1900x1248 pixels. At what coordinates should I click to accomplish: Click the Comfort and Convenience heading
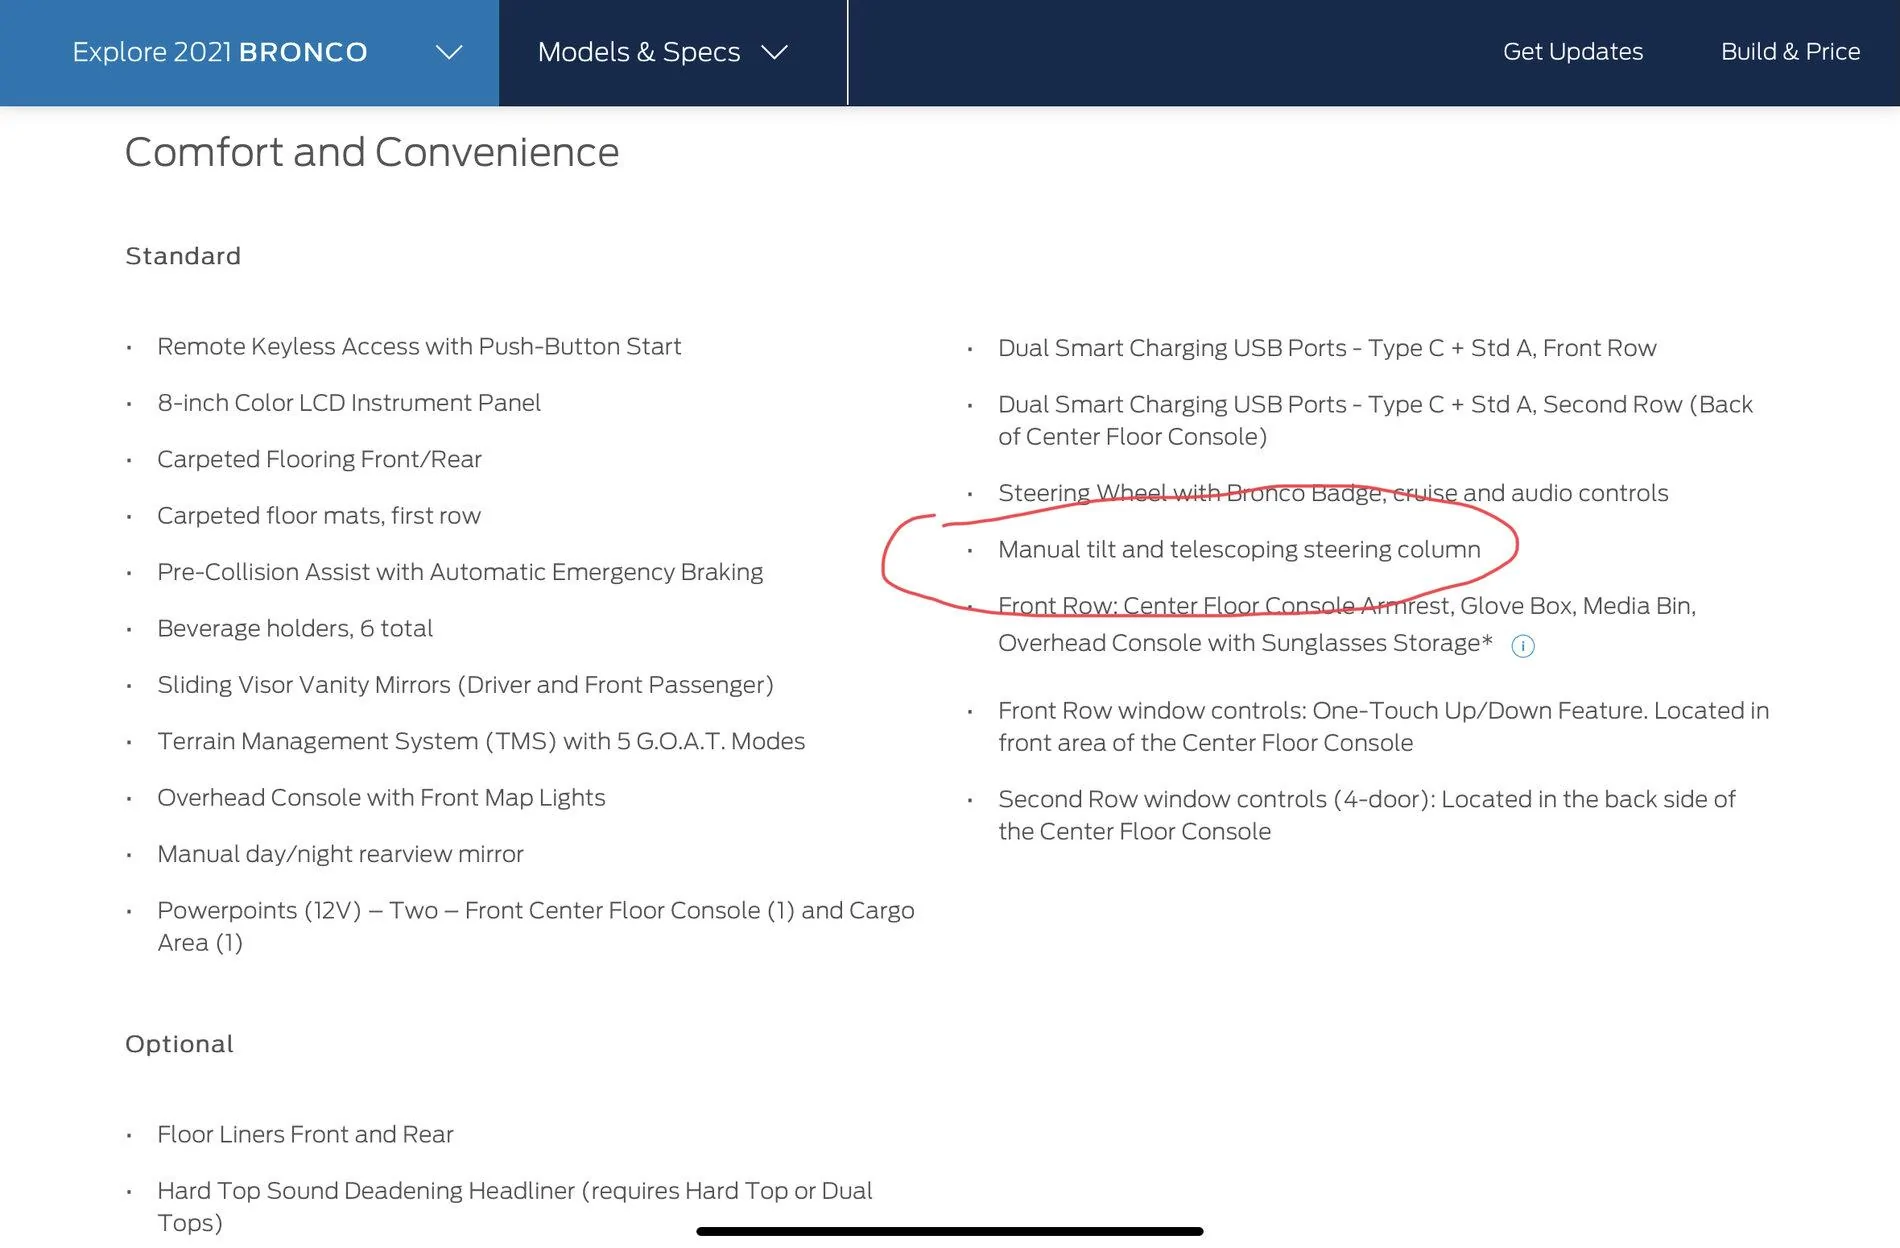(x=372, y=152)
